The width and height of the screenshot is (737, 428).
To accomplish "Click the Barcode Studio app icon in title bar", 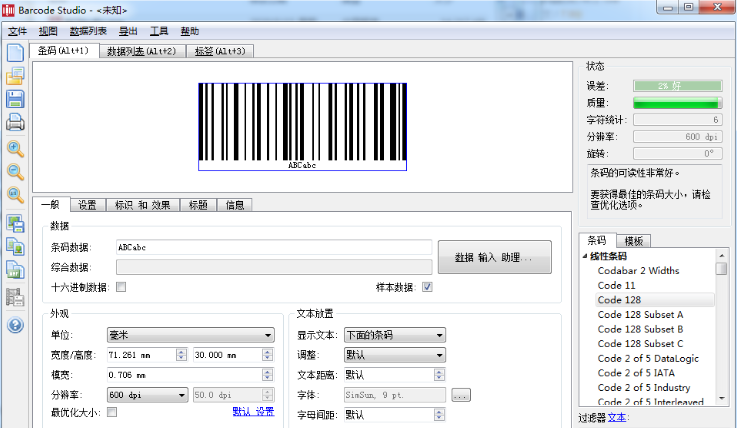I will 10,9.
